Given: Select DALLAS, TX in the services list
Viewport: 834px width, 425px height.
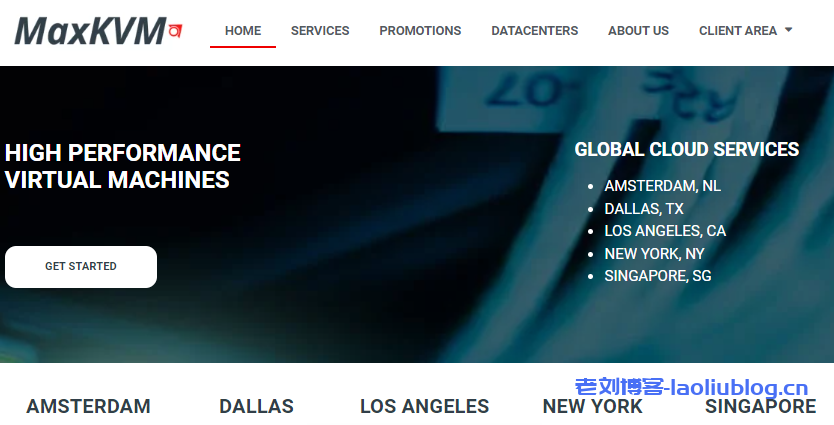Looking at the screenshot, I should pyautogui.click(x=644, y=209).
